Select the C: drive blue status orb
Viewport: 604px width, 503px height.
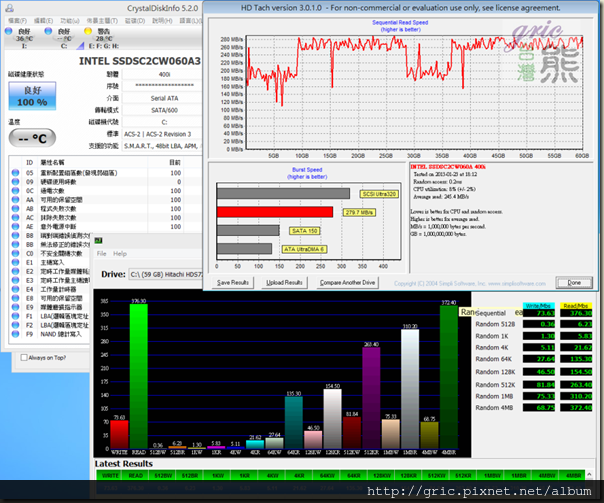[48, 31]
